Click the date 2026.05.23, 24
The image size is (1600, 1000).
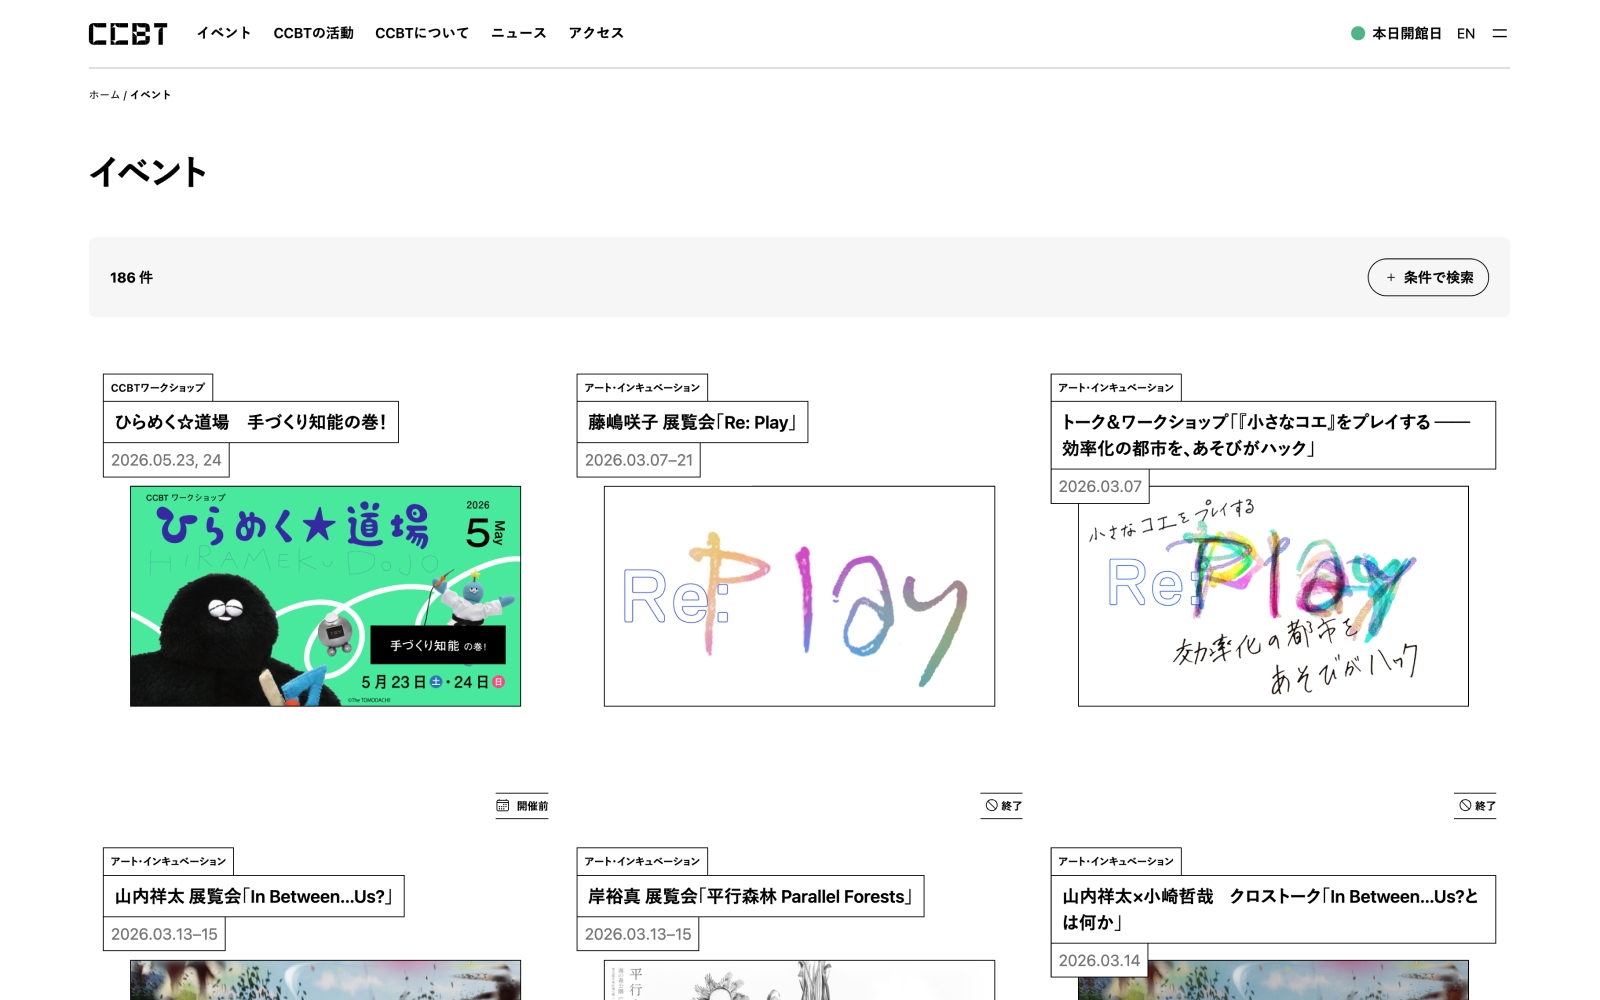(166, 460)
